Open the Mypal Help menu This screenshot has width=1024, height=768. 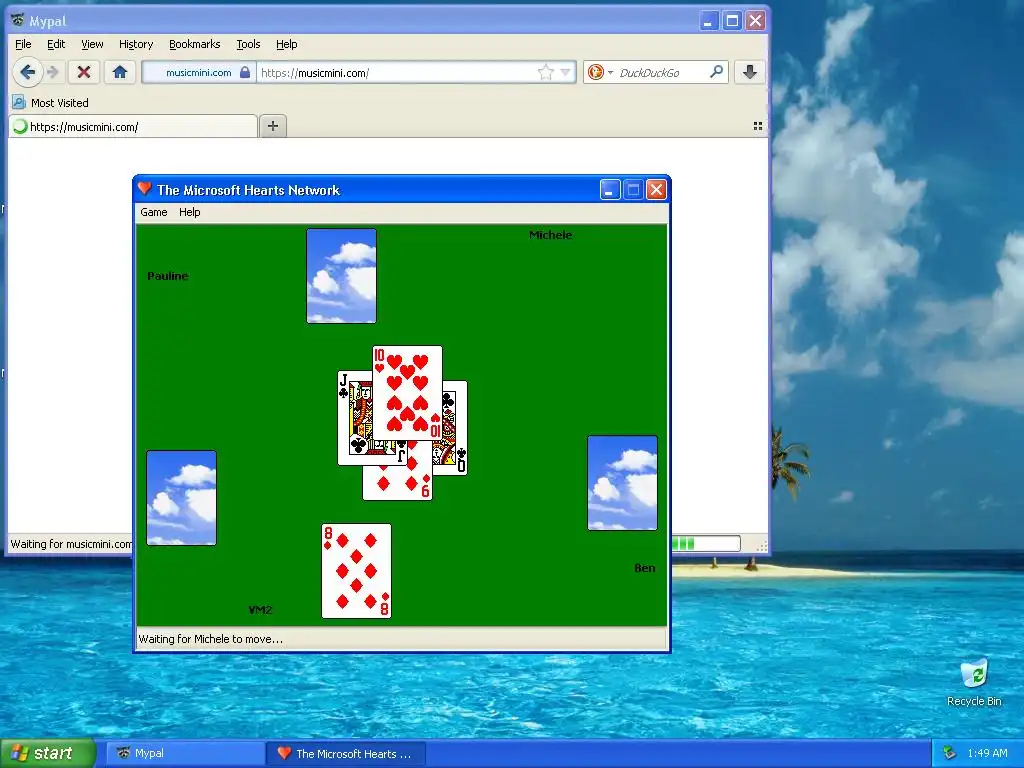pos(286,44)
